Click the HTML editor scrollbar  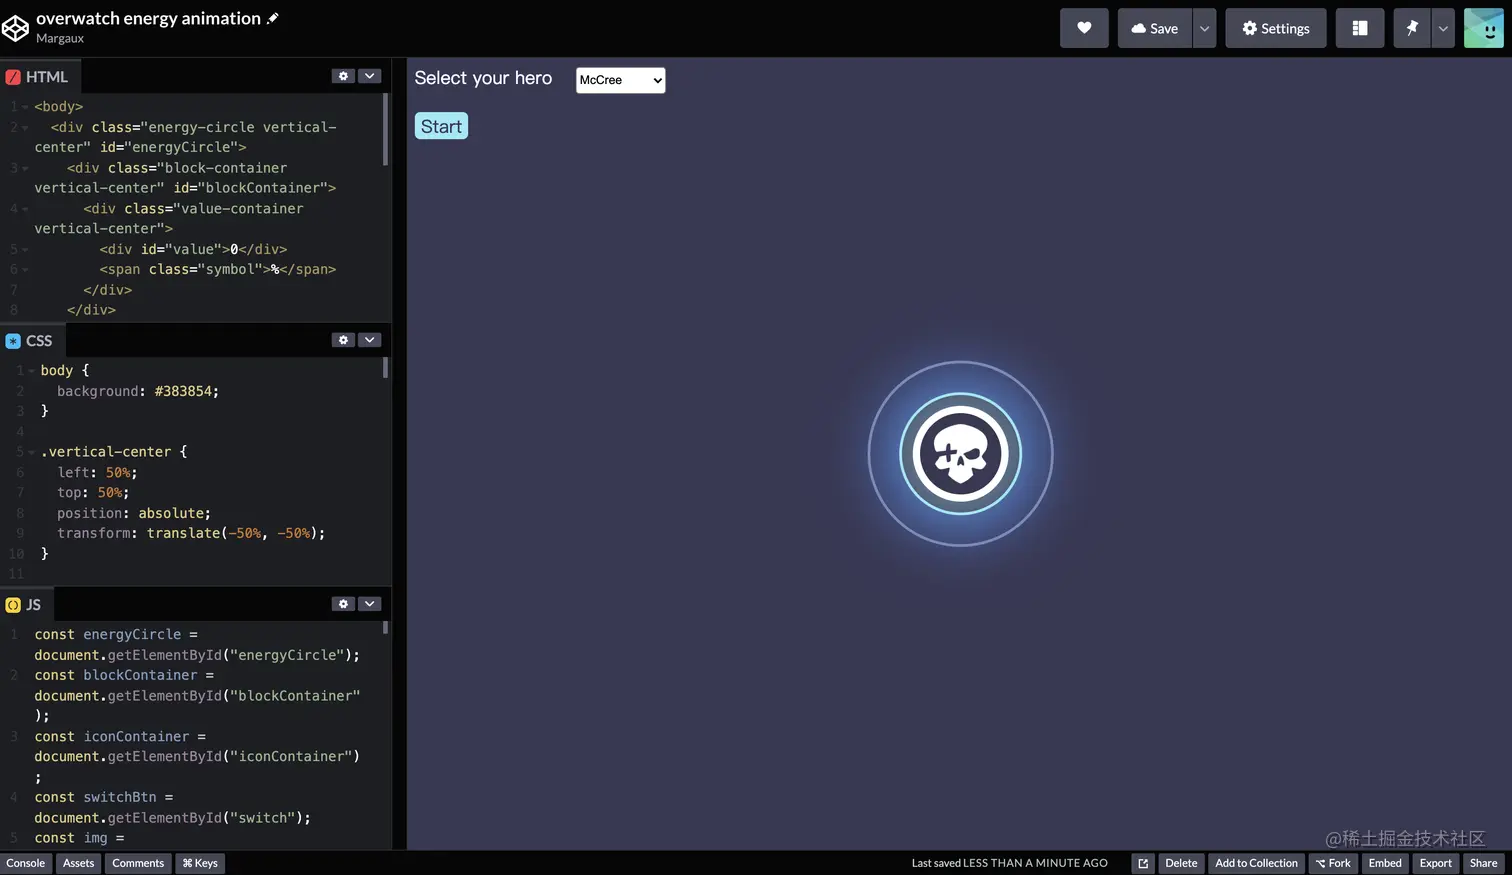386,130
